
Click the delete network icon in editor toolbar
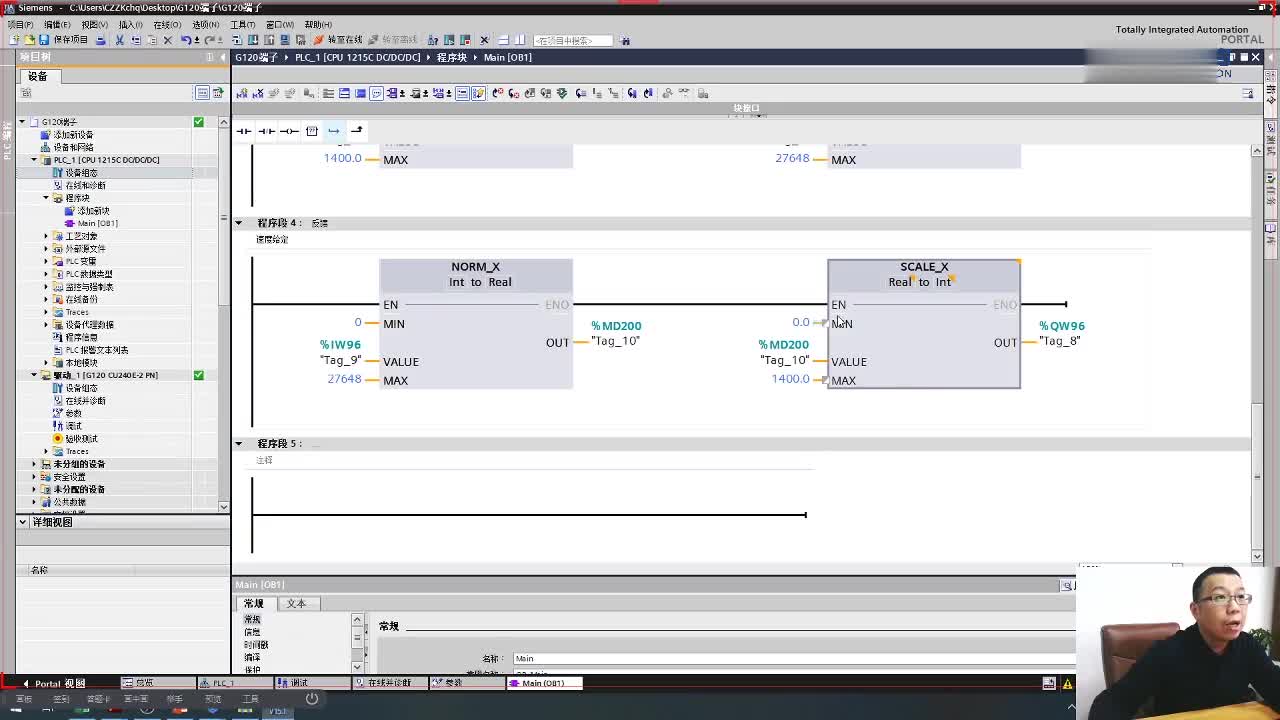point(258,93)
